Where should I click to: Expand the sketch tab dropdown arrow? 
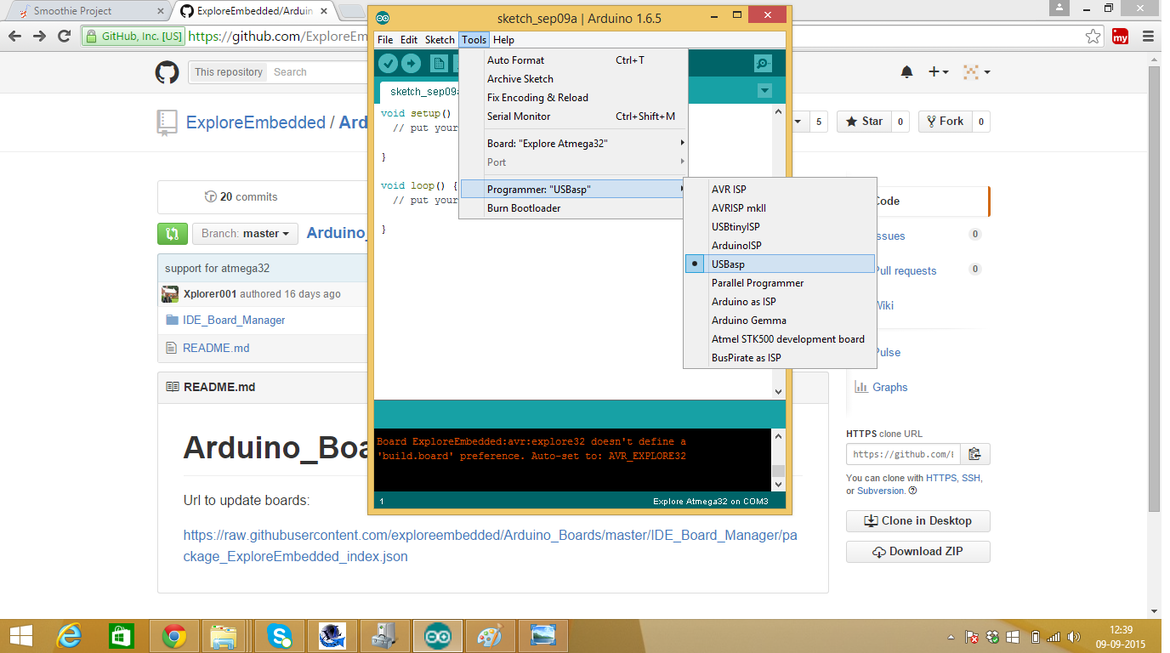764,91
